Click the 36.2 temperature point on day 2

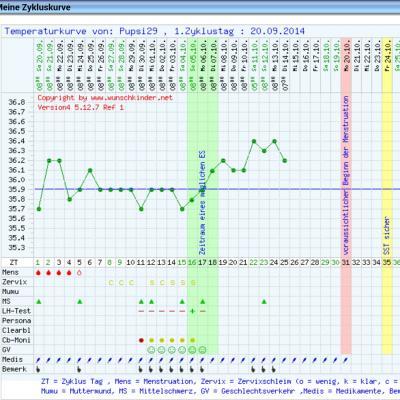(49, 160)
